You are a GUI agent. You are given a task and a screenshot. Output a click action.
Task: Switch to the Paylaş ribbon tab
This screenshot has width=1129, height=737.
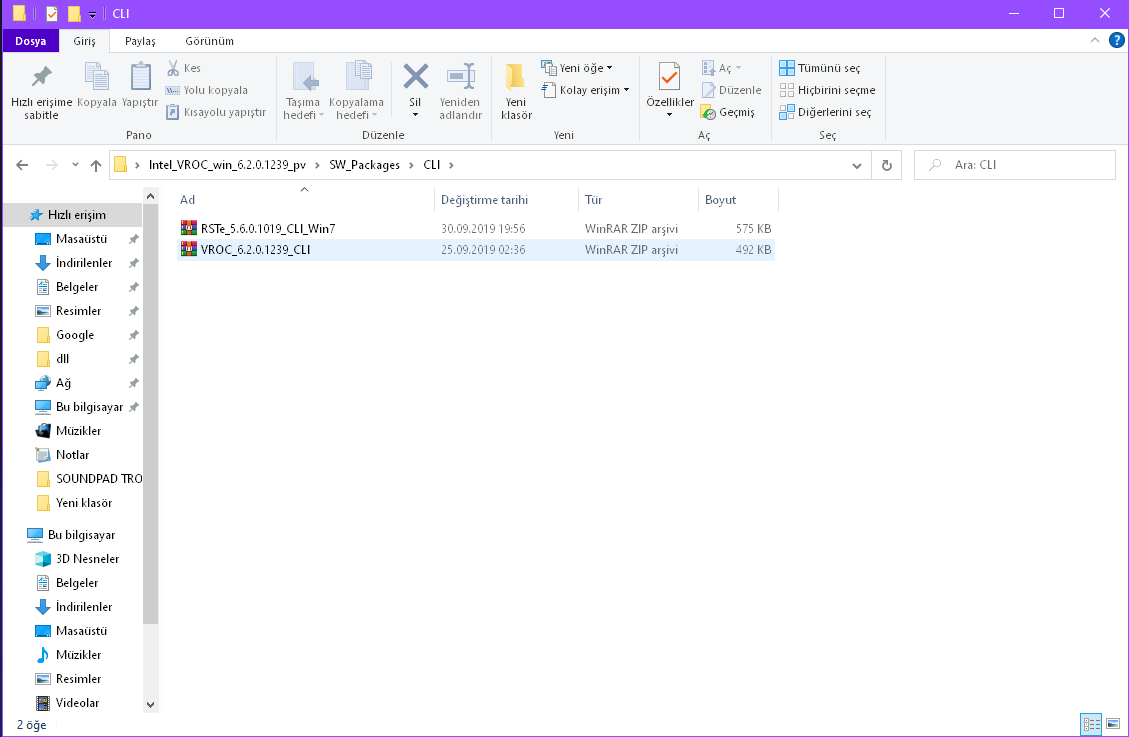coord(140,41)
